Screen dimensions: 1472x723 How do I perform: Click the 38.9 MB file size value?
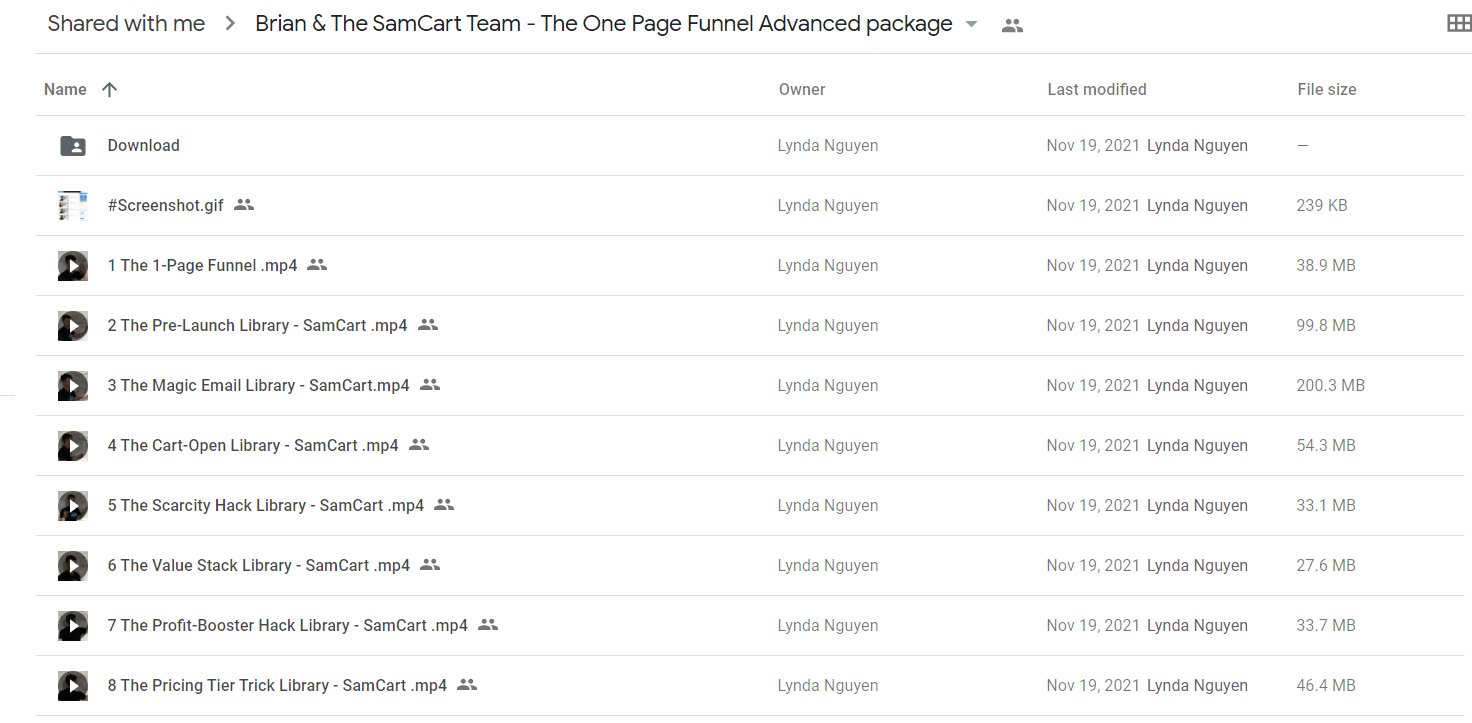pos(1326,265)
